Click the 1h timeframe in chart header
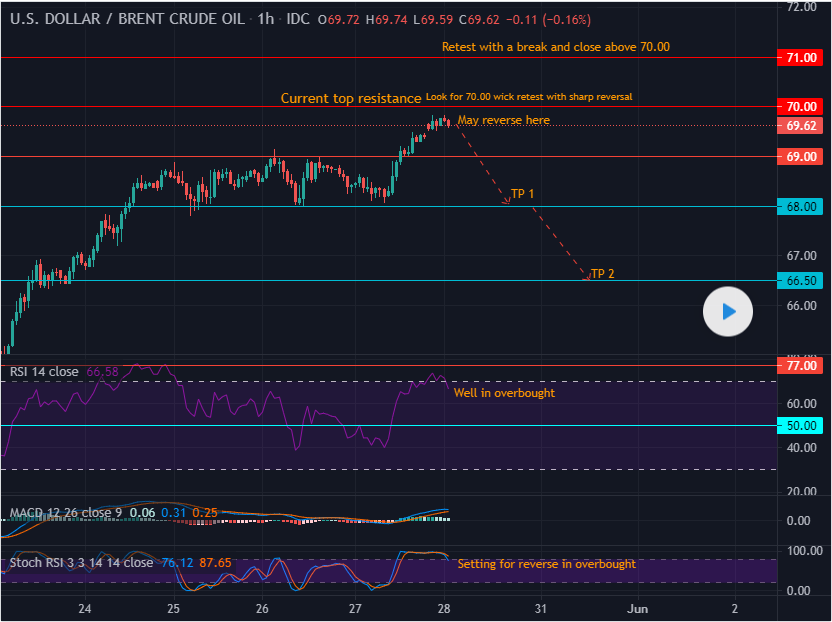The image size is (832, 622). [265, 20]
